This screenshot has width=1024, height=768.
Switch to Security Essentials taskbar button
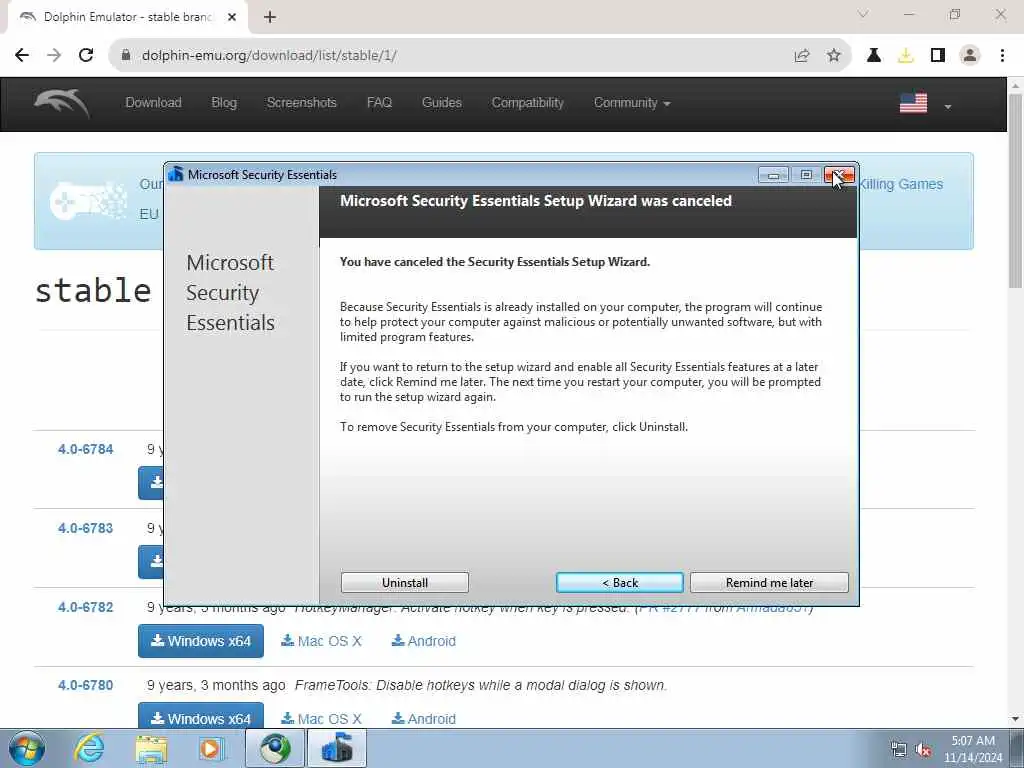(337, 748)
